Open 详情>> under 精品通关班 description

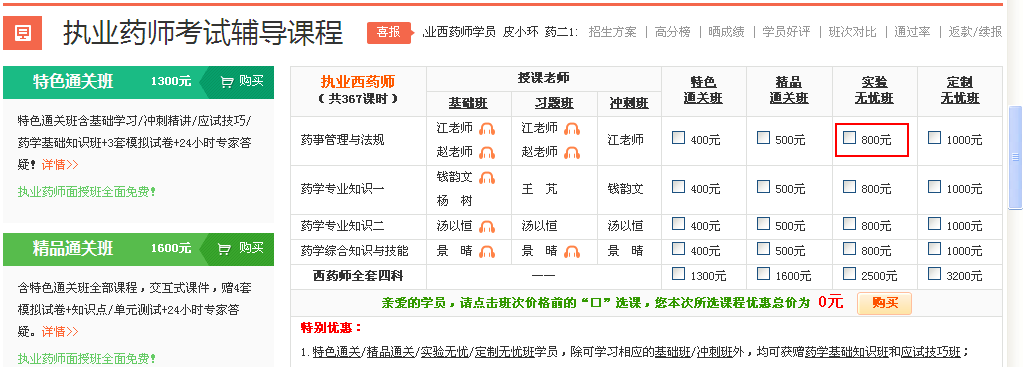click(60, 331)
